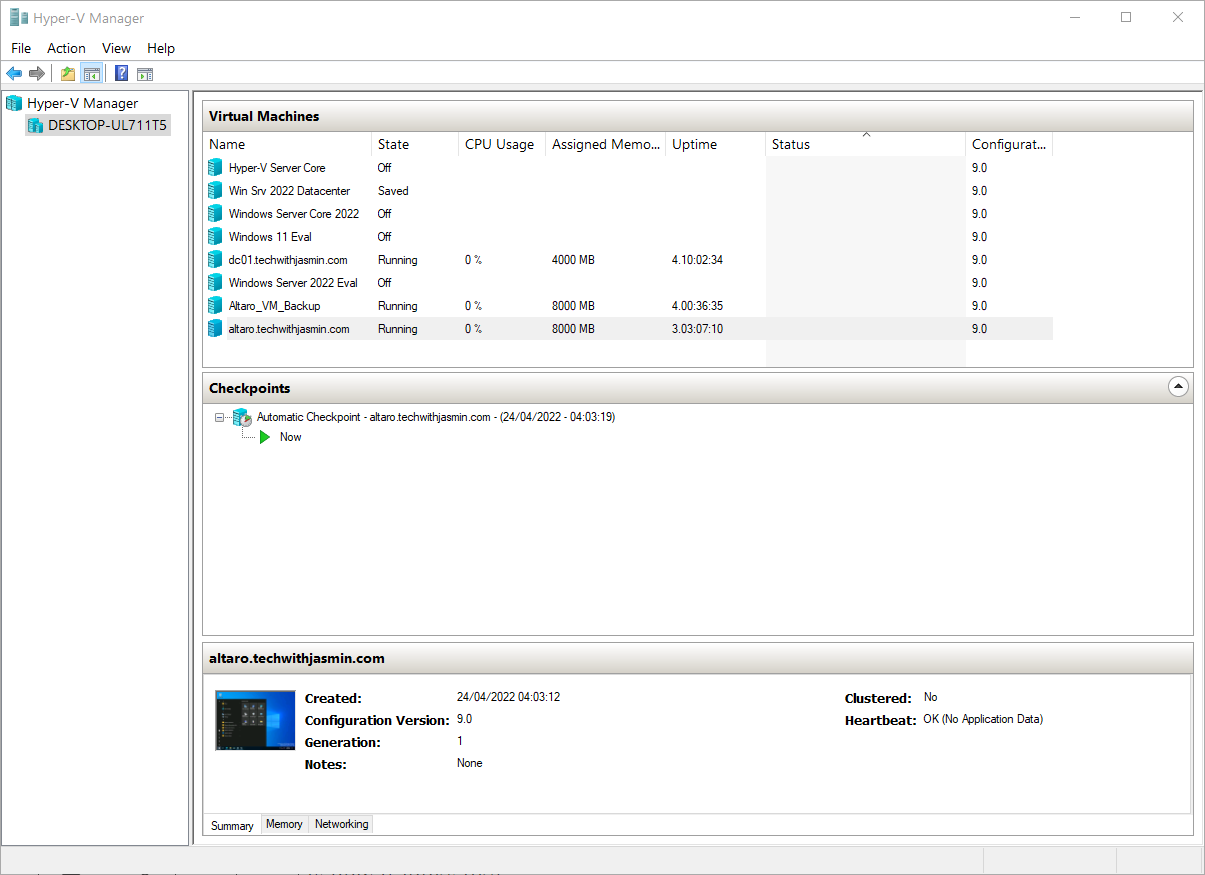Image resolution: width=1205 pixels, height=875 pixels.
Task: Collapse the Checkpoints pane with round arrow
Action: tap(1178, 387)
